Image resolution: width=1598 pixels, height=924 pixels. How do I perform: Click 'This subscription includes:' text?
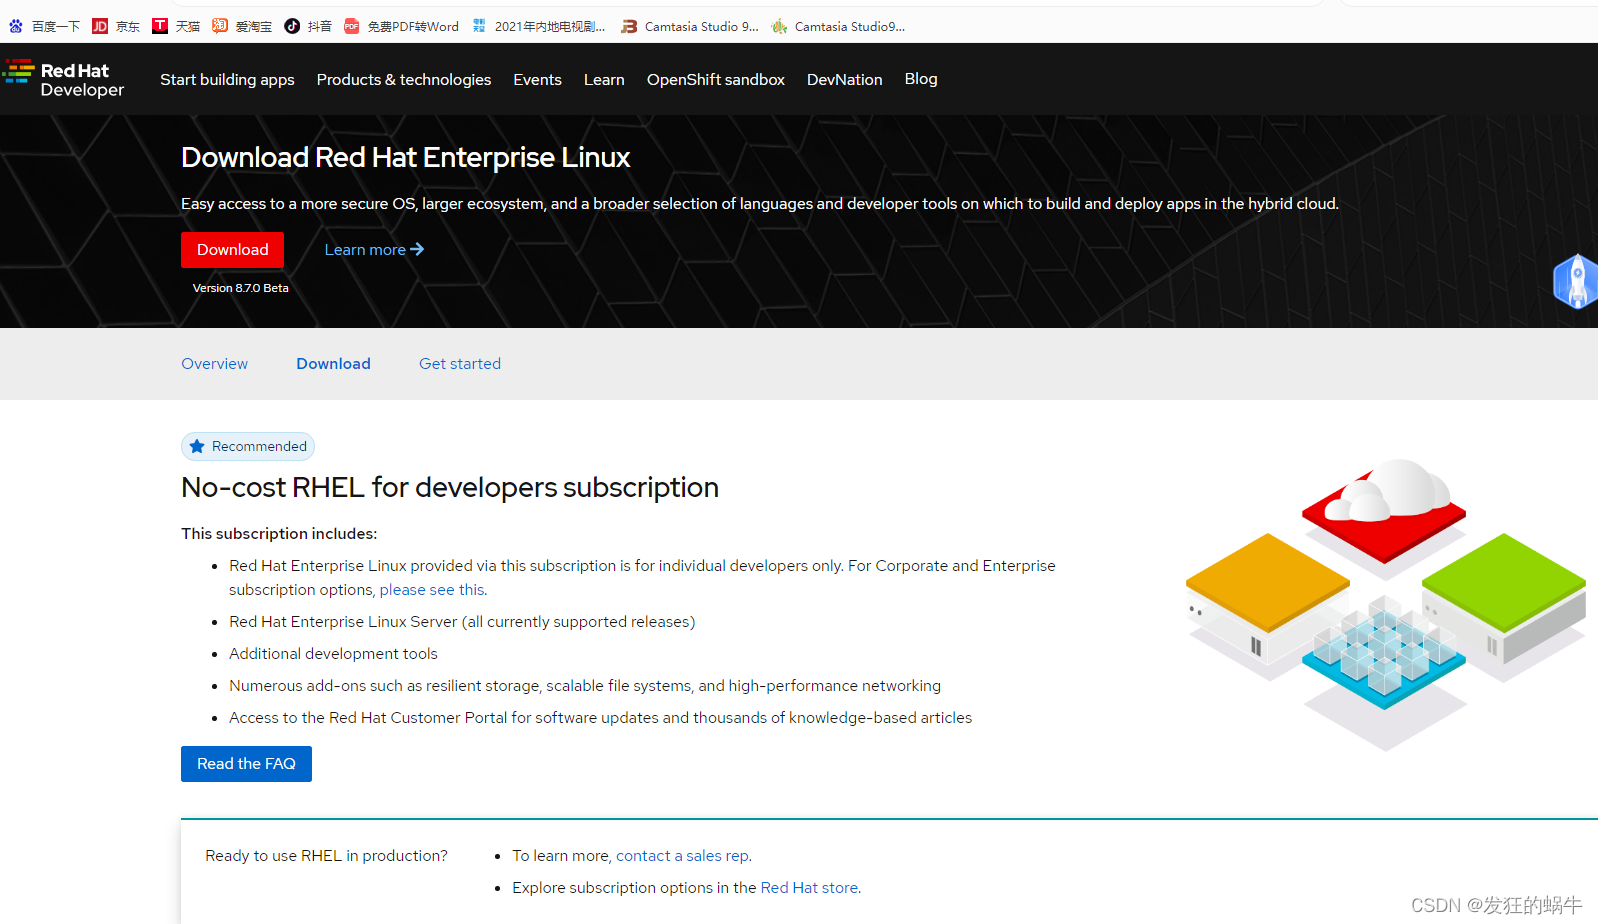click(279, 534)
